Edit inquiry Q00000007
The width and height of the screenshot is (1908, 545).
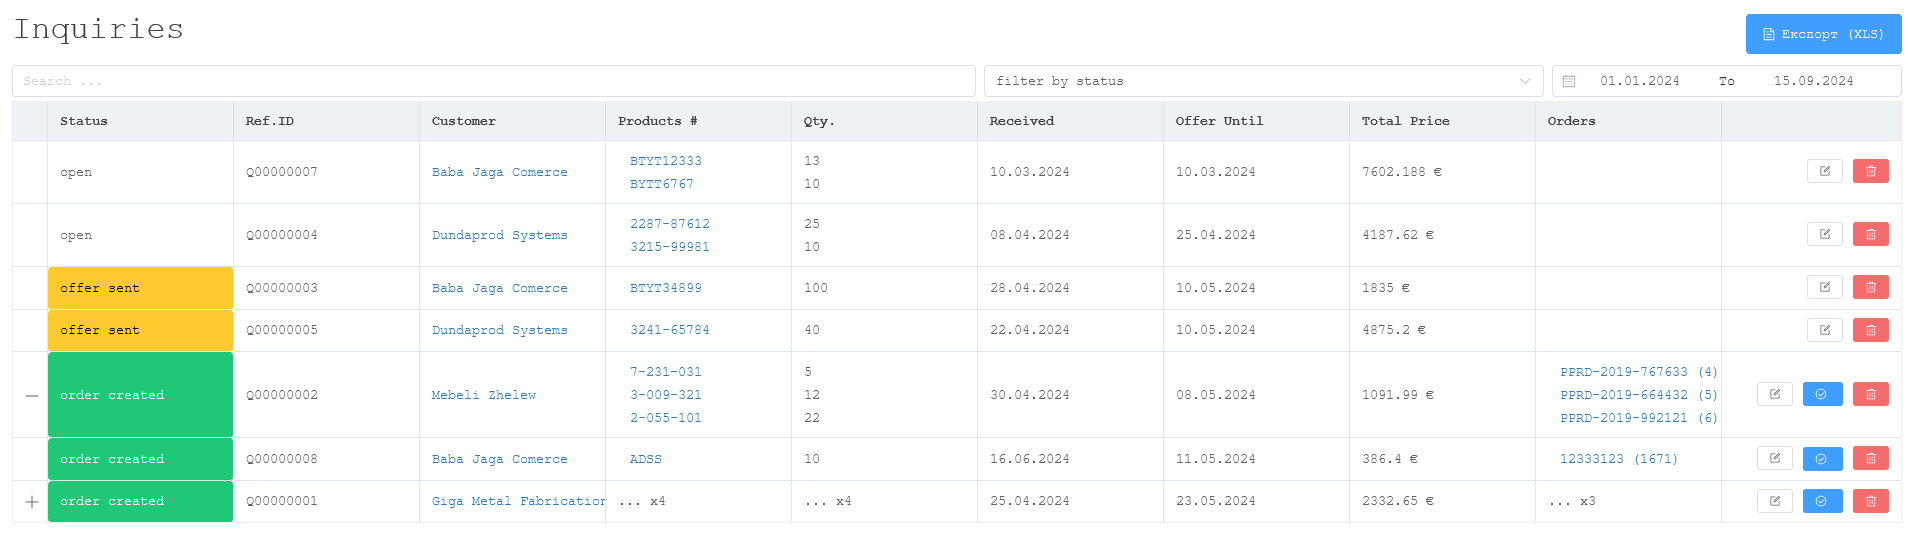click(1824, 171)
